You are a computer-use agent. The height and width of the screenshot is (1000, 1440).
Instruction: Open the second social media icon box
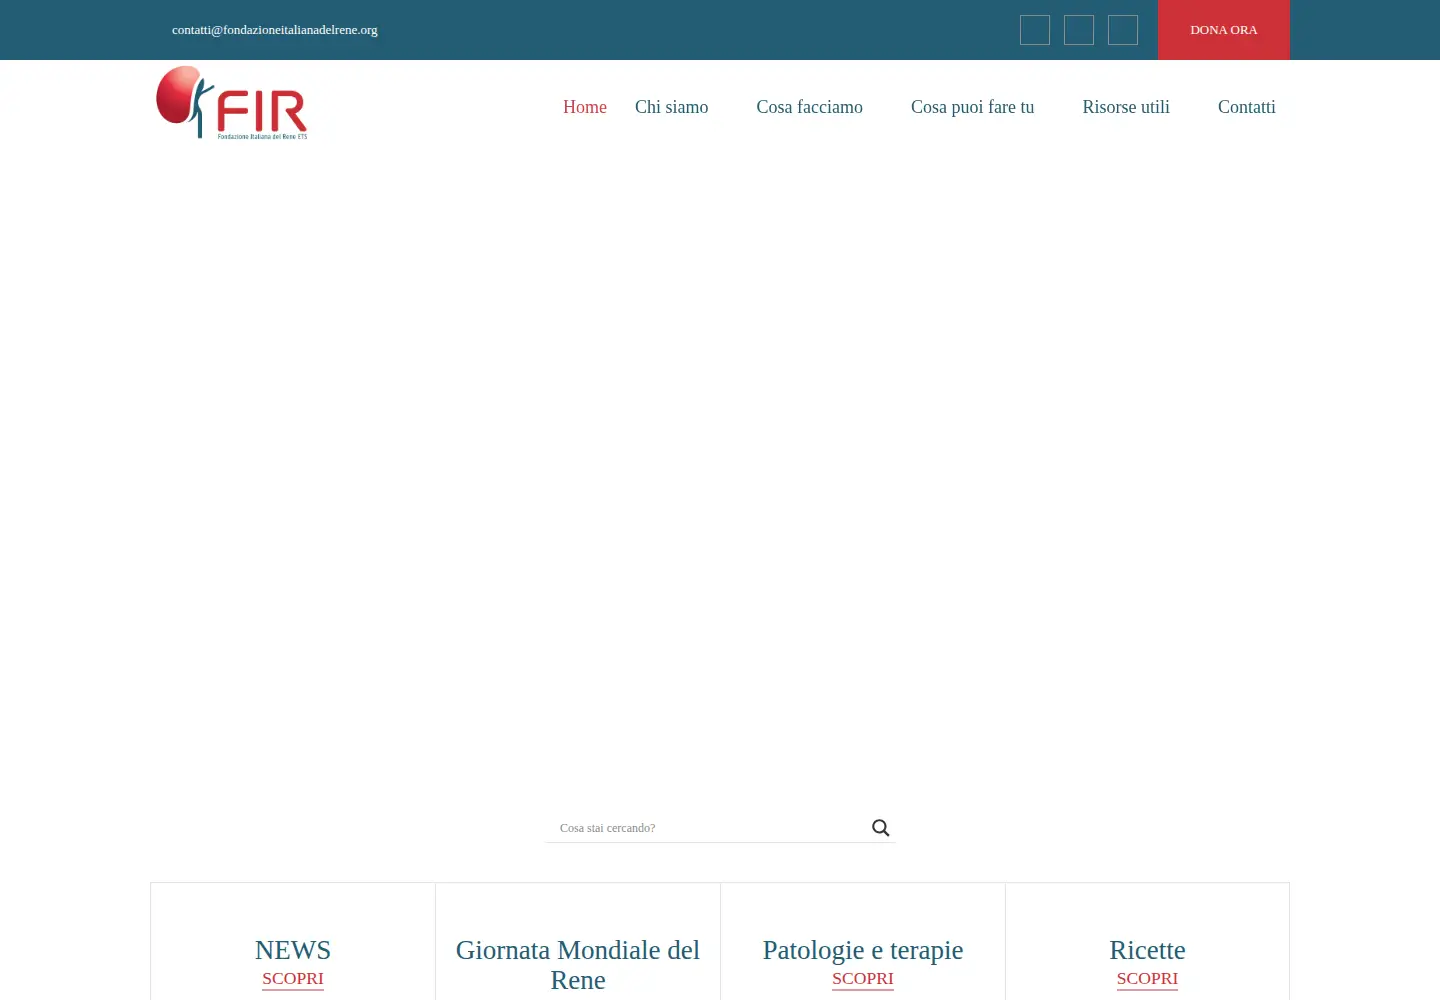1079,30
